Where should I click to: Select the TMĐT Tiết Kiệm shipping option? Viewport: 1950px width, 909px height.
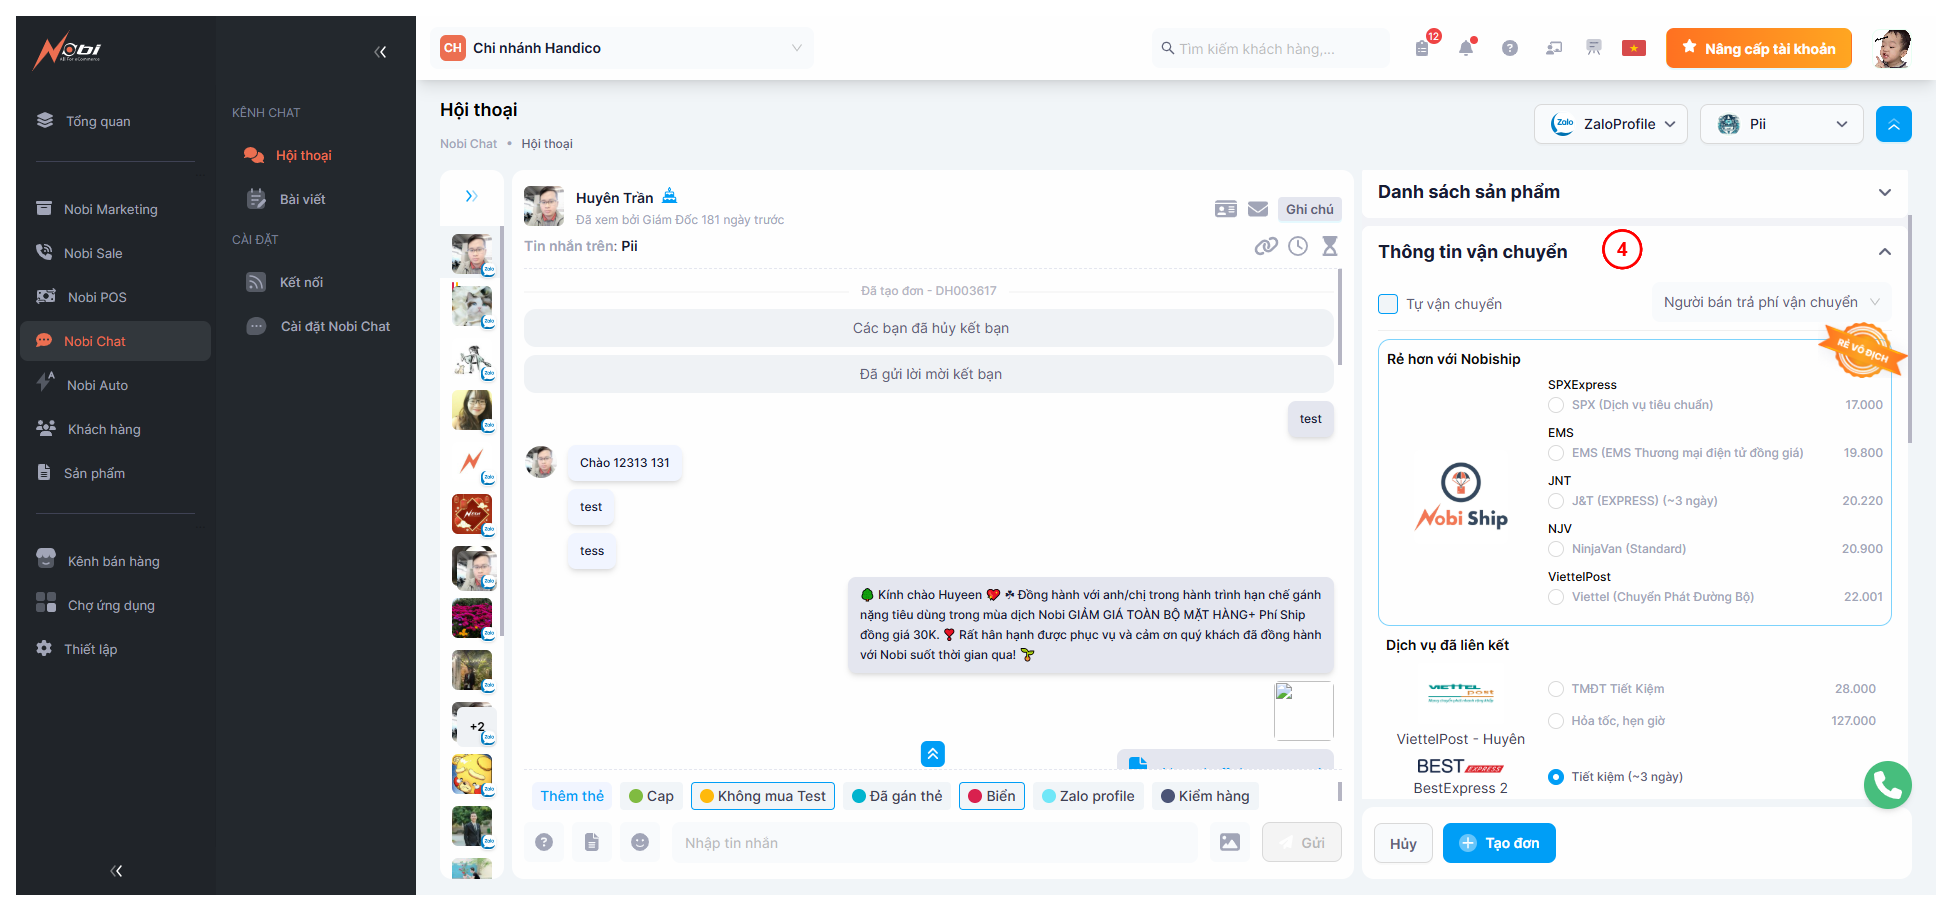(1556, 689)
